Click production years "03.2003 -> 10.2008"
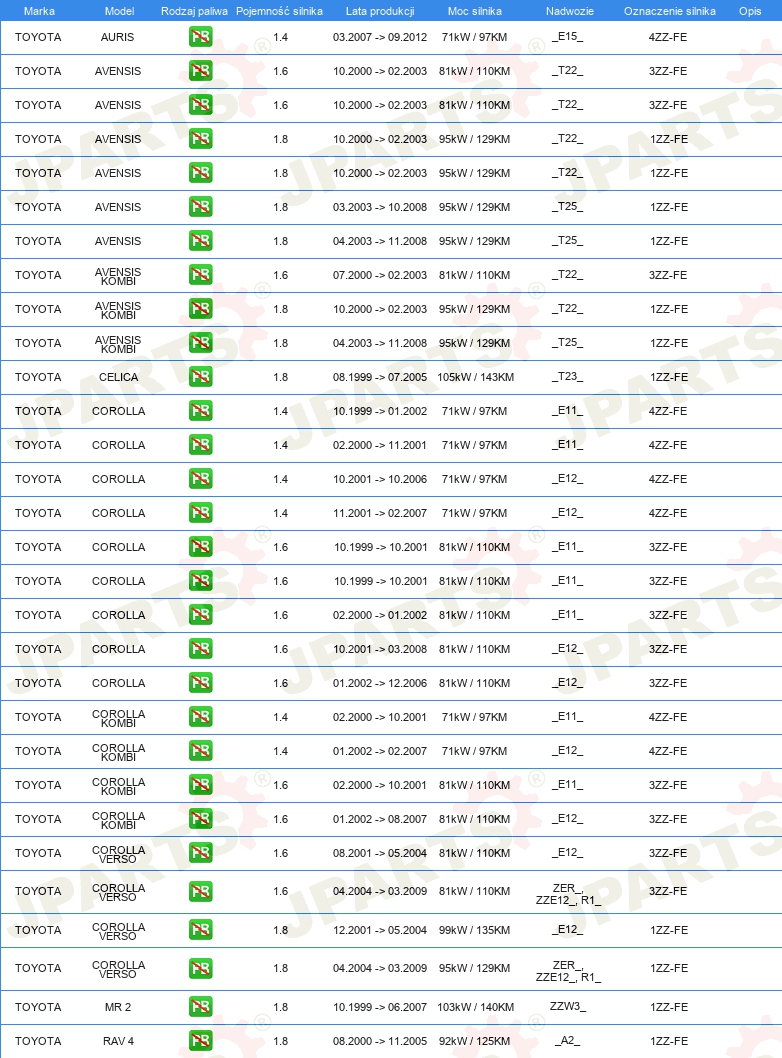Screen dimensions: 782x1058 [x=380, y=207]
